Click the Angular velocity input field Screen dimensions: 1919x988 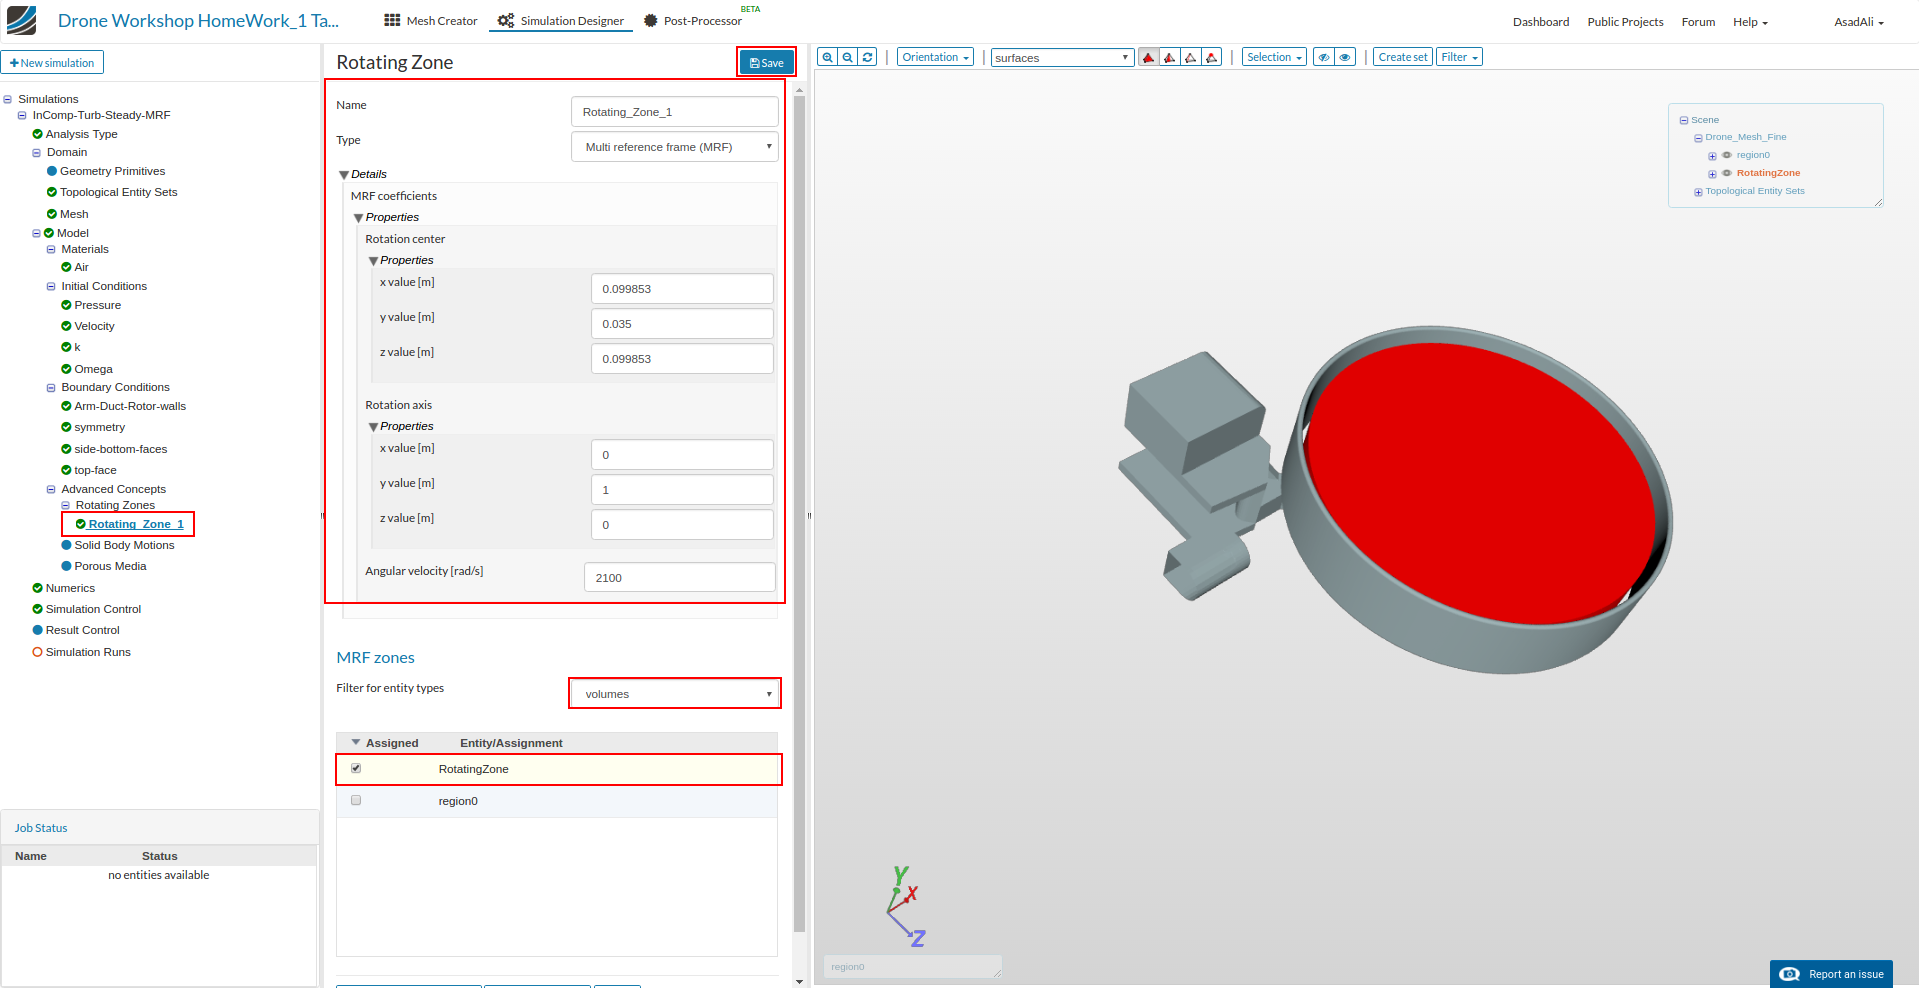[x=679, y=578]
